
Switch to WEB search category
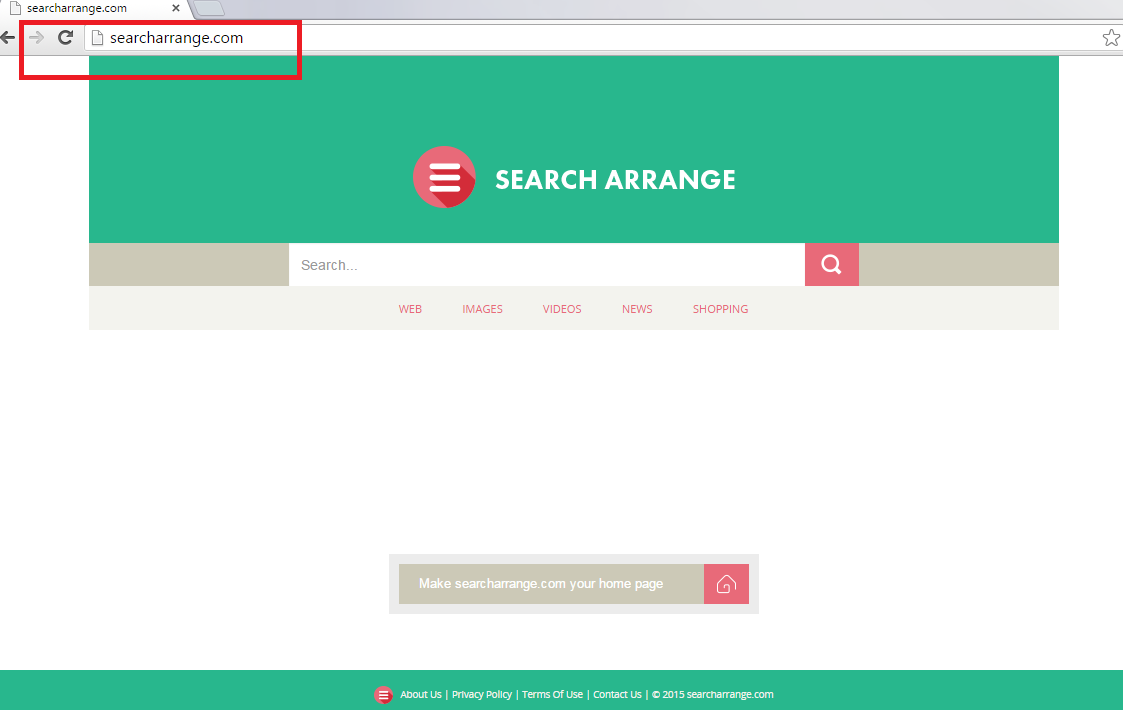coord(410,309)
